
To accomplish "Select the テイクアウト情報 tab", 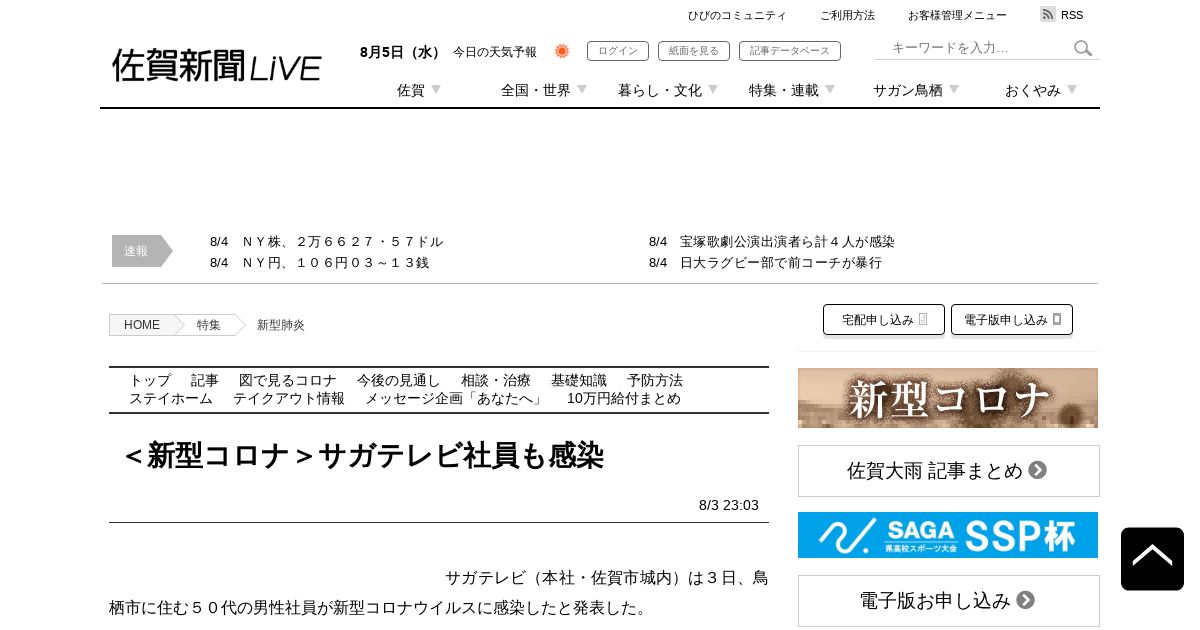I will pos(289,399).
